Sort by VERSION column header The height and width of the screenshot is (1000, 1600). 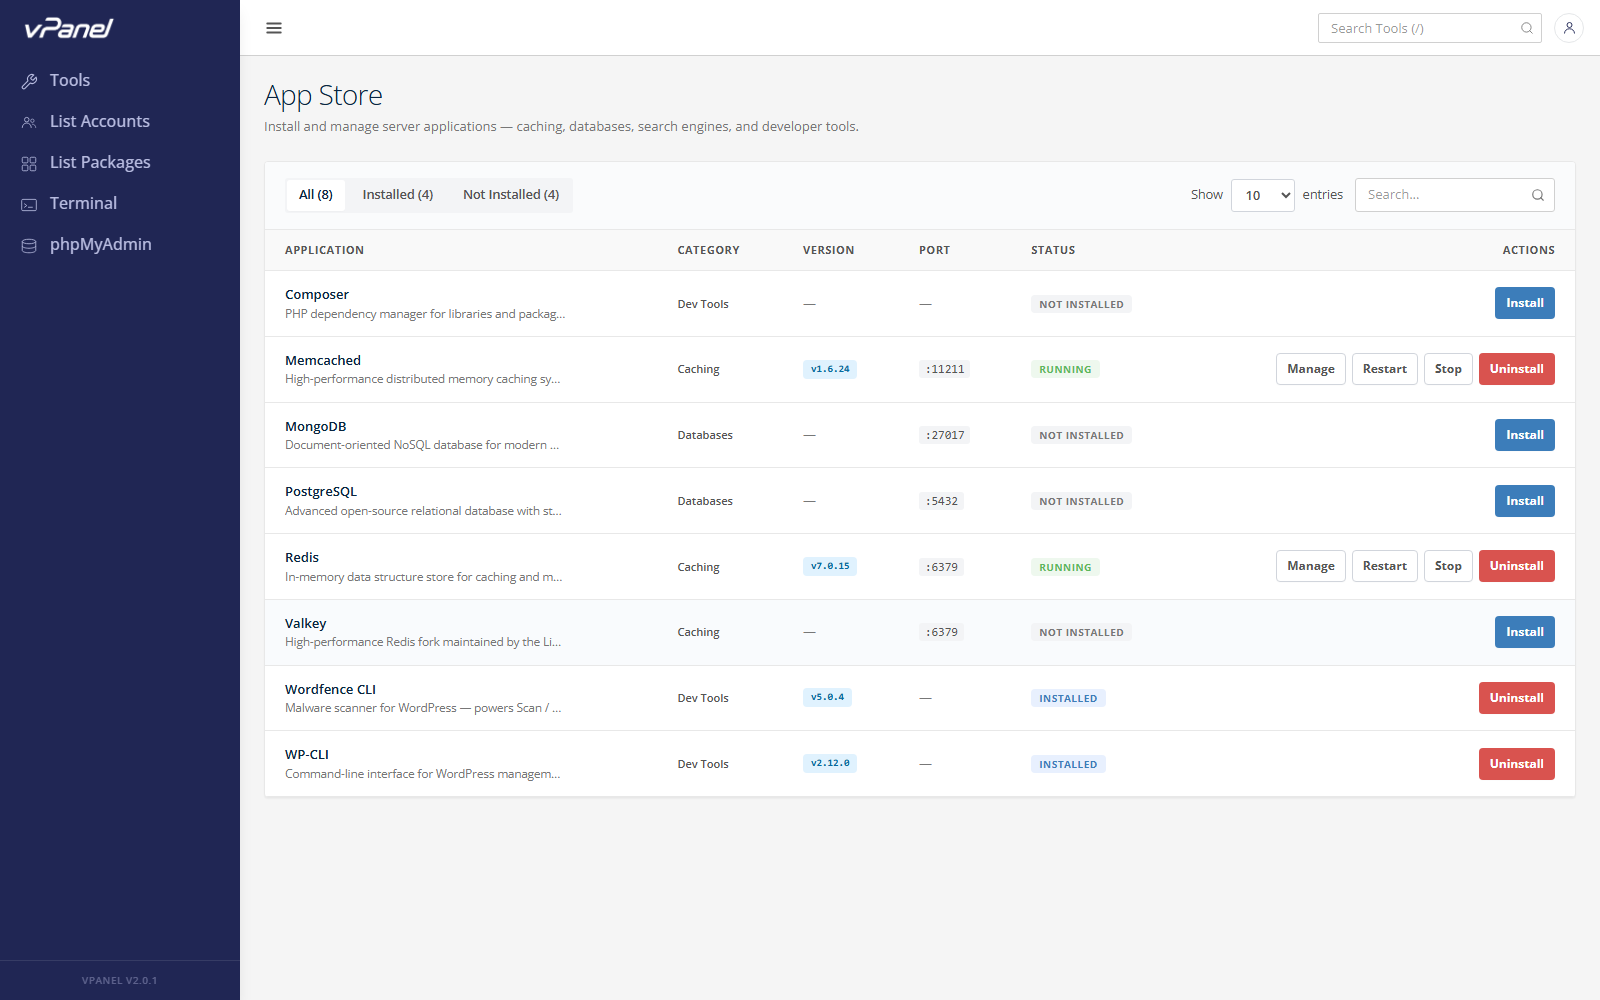(828, 250)
